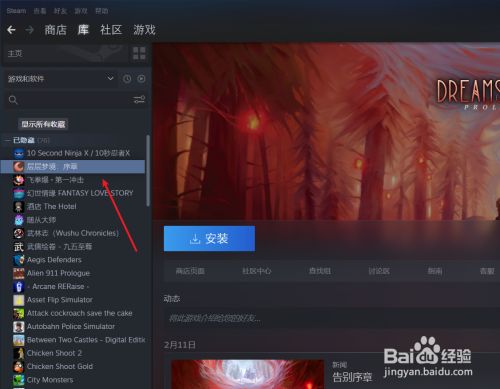
Task: Go back with the left arrow
Action: point(11,30)
